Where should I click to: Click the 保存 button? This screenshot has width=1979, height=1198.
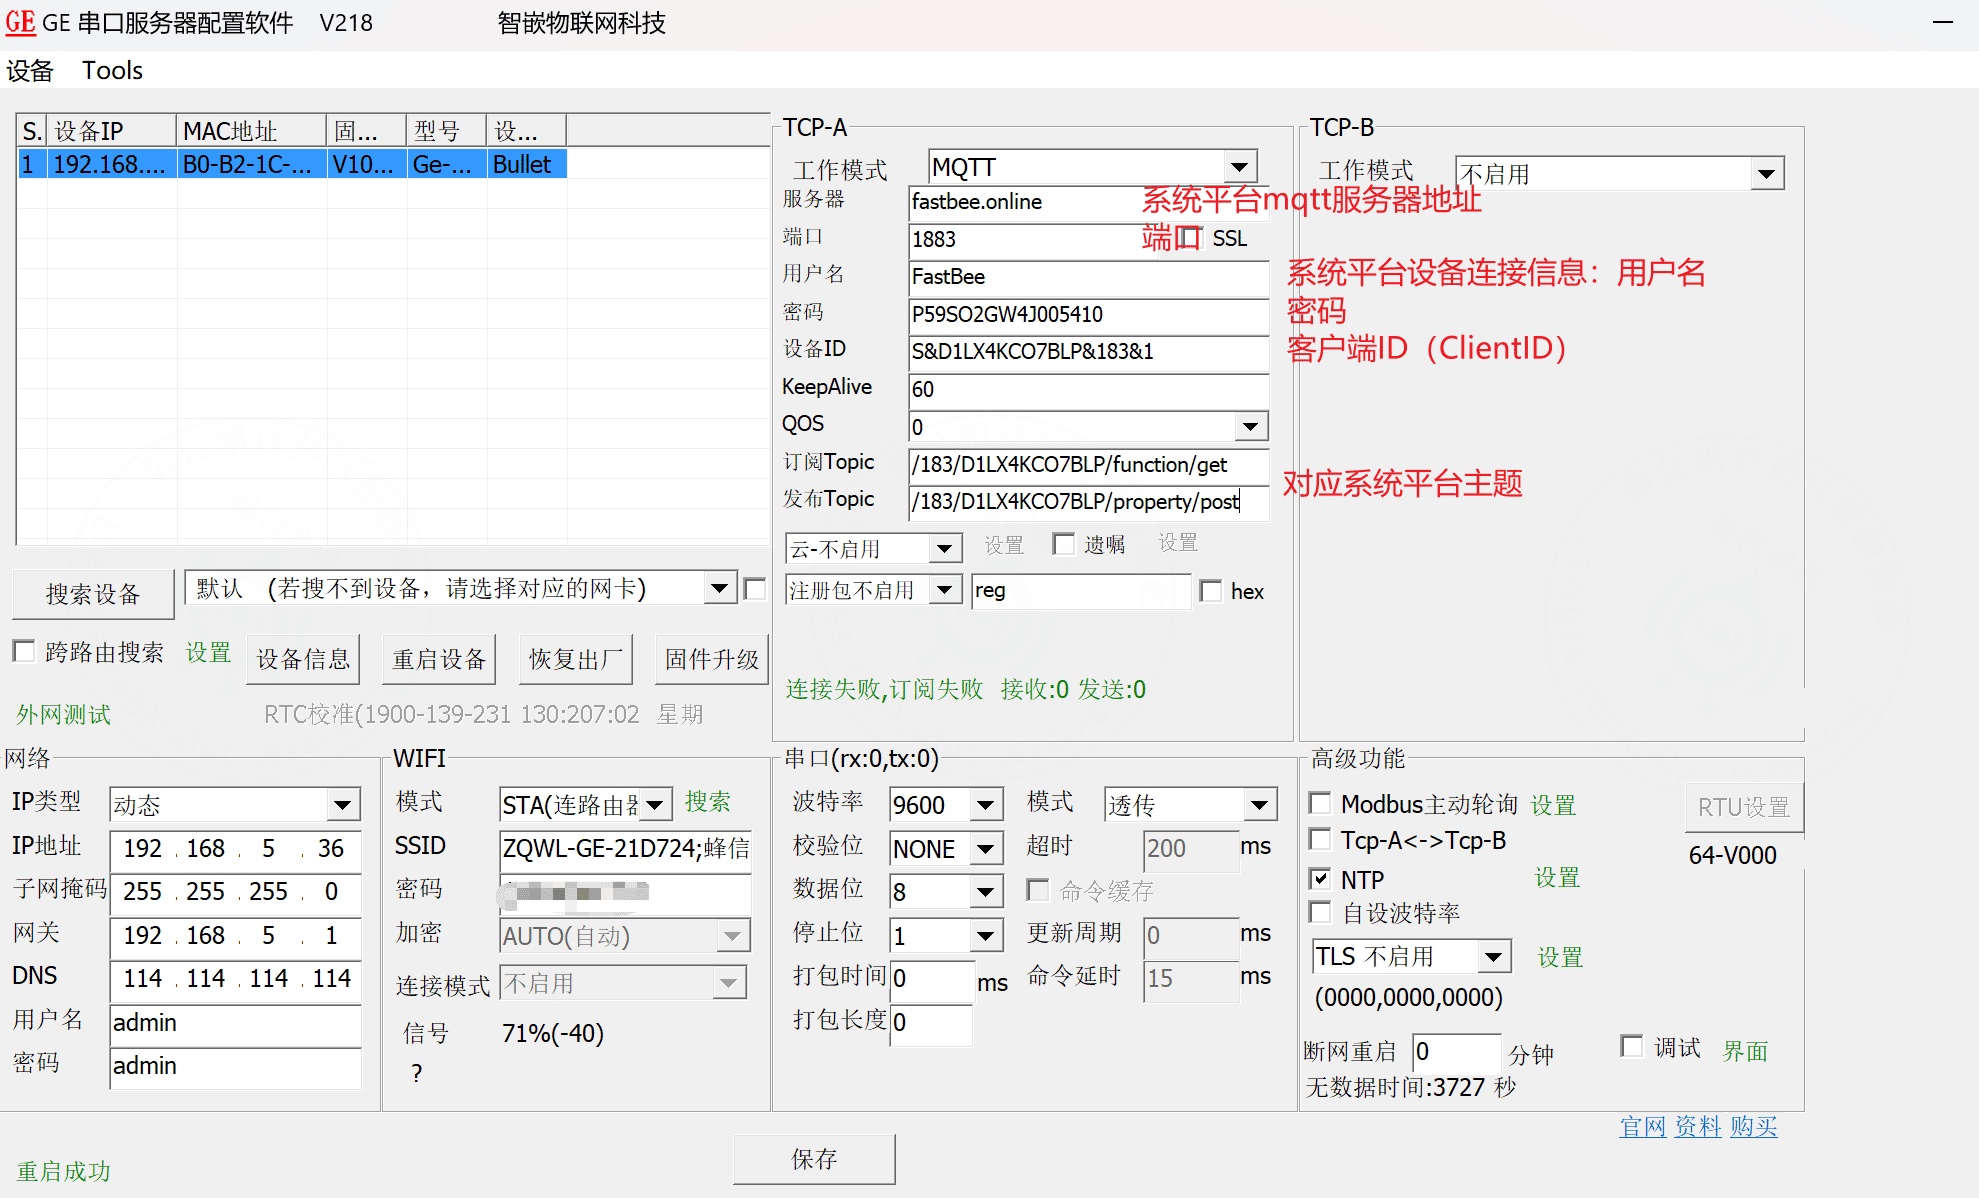[813, 1159]
